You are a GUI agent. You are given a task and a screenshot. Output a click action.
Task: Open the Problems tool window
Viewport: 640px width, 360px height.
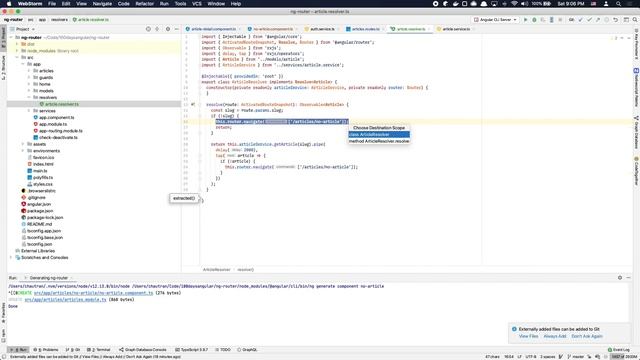point(46,350)
